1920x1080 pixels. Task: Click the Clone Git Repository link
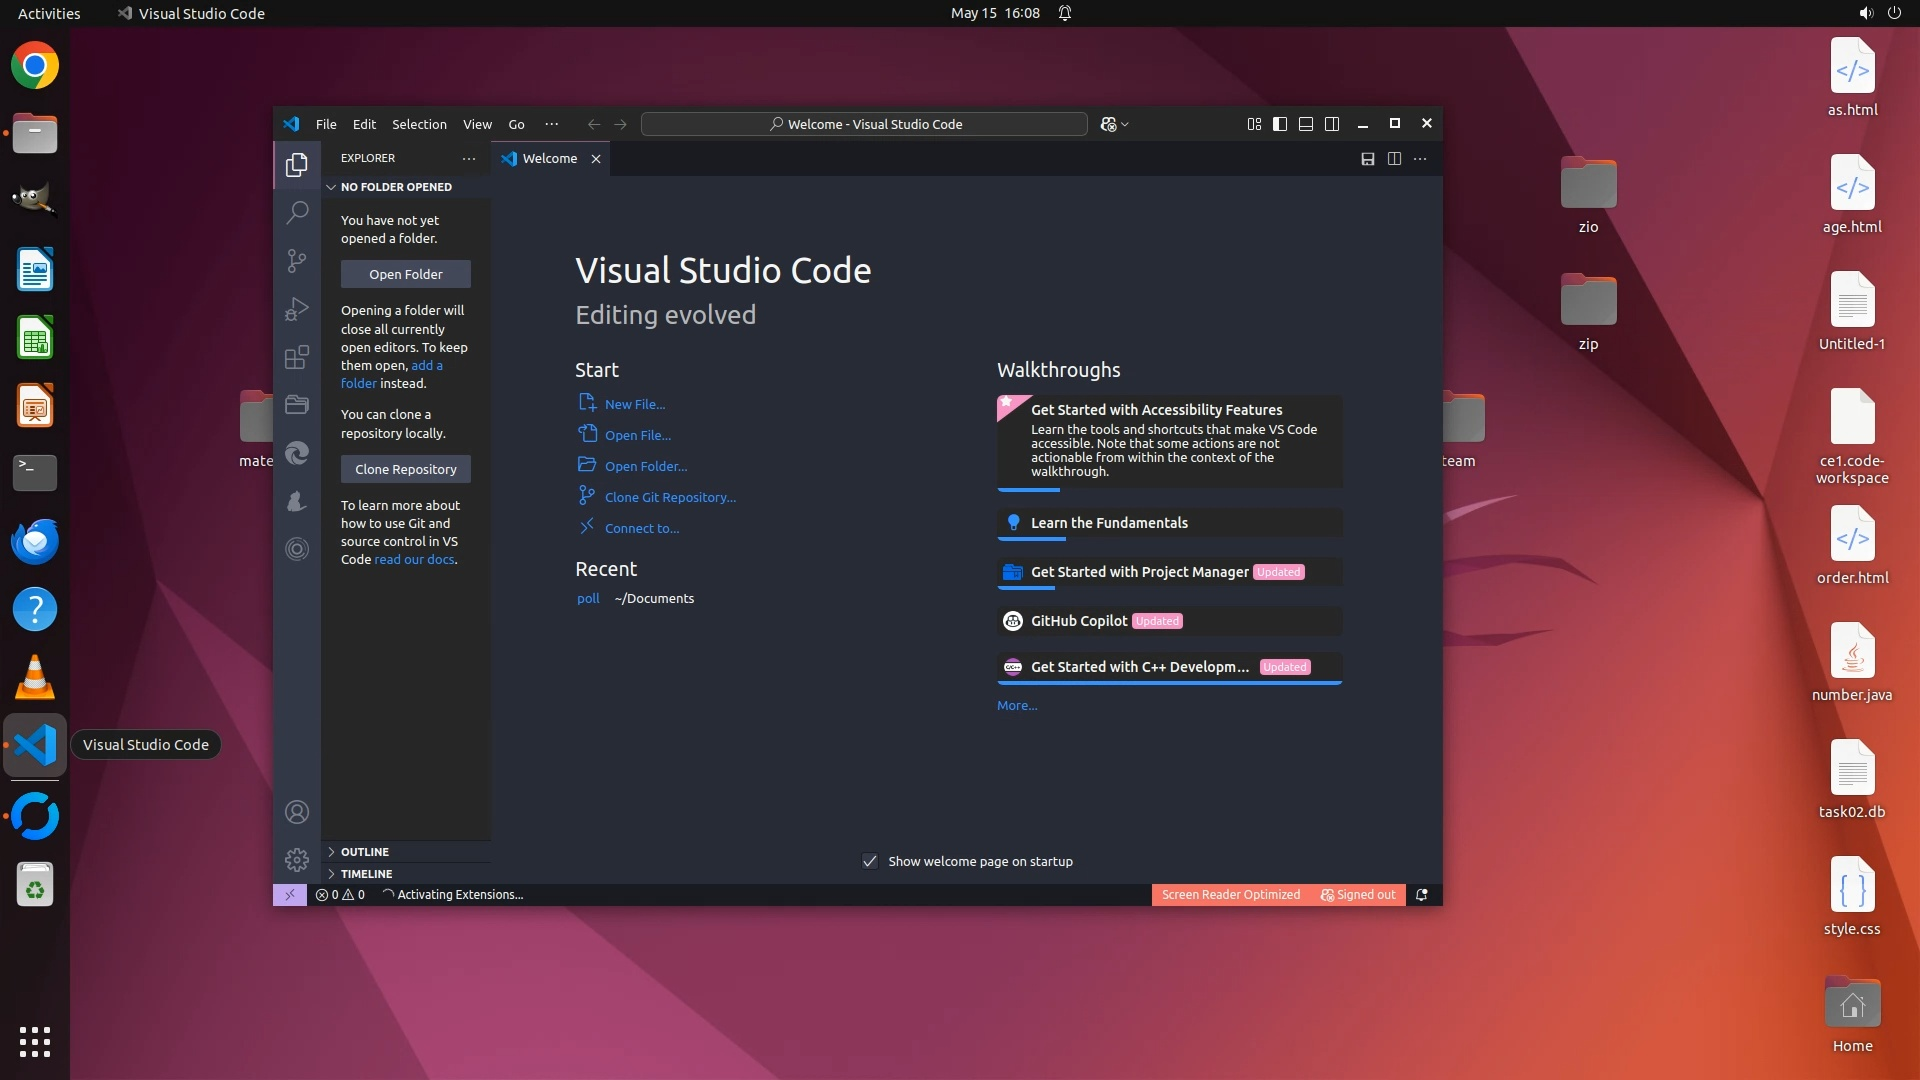(670, 497)
